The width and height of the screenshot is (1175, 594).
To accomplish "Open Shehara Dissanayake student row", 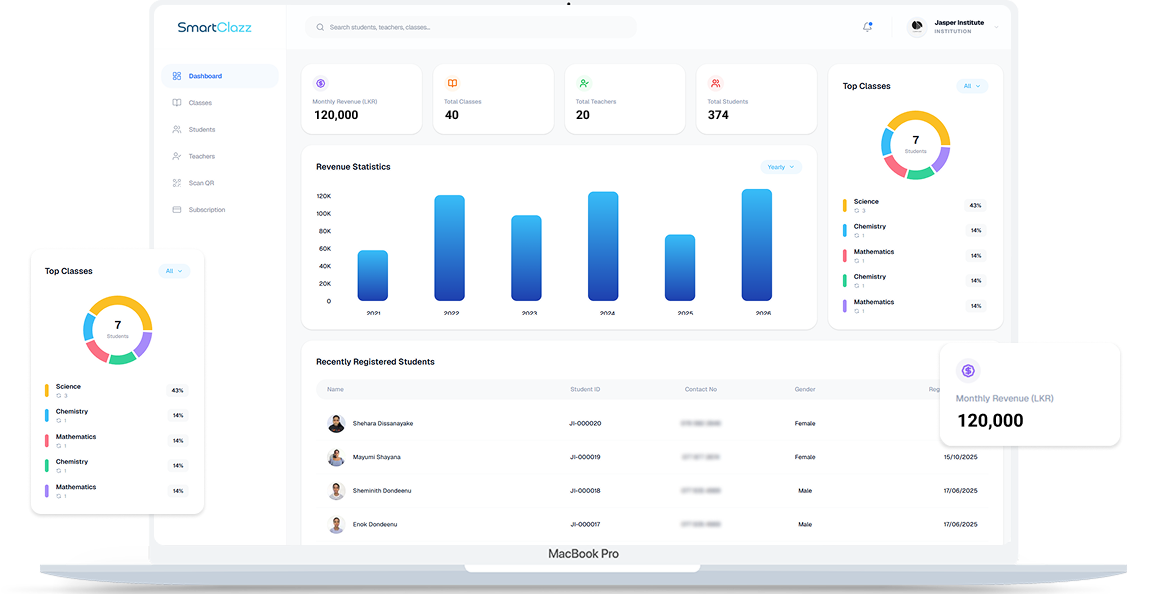I will (652, 423).
